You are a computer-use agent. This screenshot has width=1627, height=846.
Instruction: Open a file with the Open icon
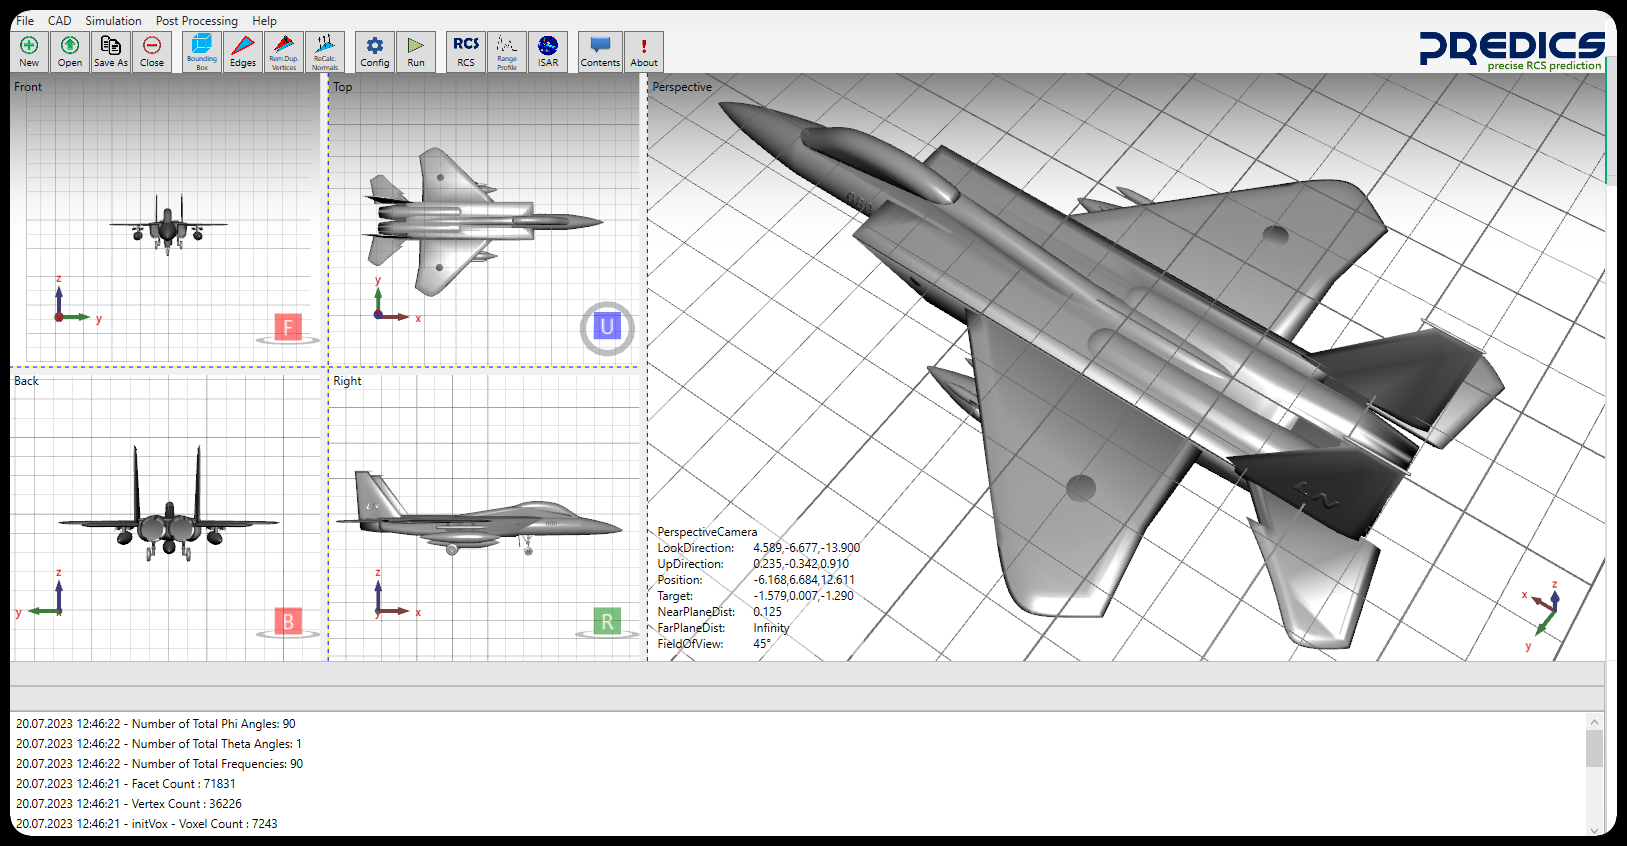click(x=70, y=51)
